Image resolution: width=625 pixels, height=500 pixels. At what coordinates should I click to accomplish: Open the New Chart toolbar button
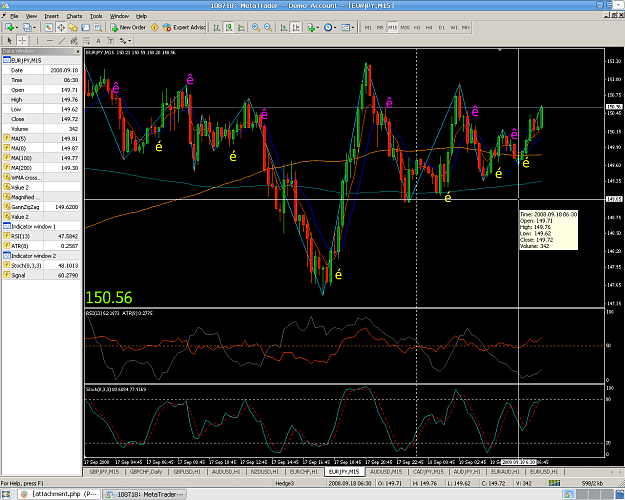[9, 27]
